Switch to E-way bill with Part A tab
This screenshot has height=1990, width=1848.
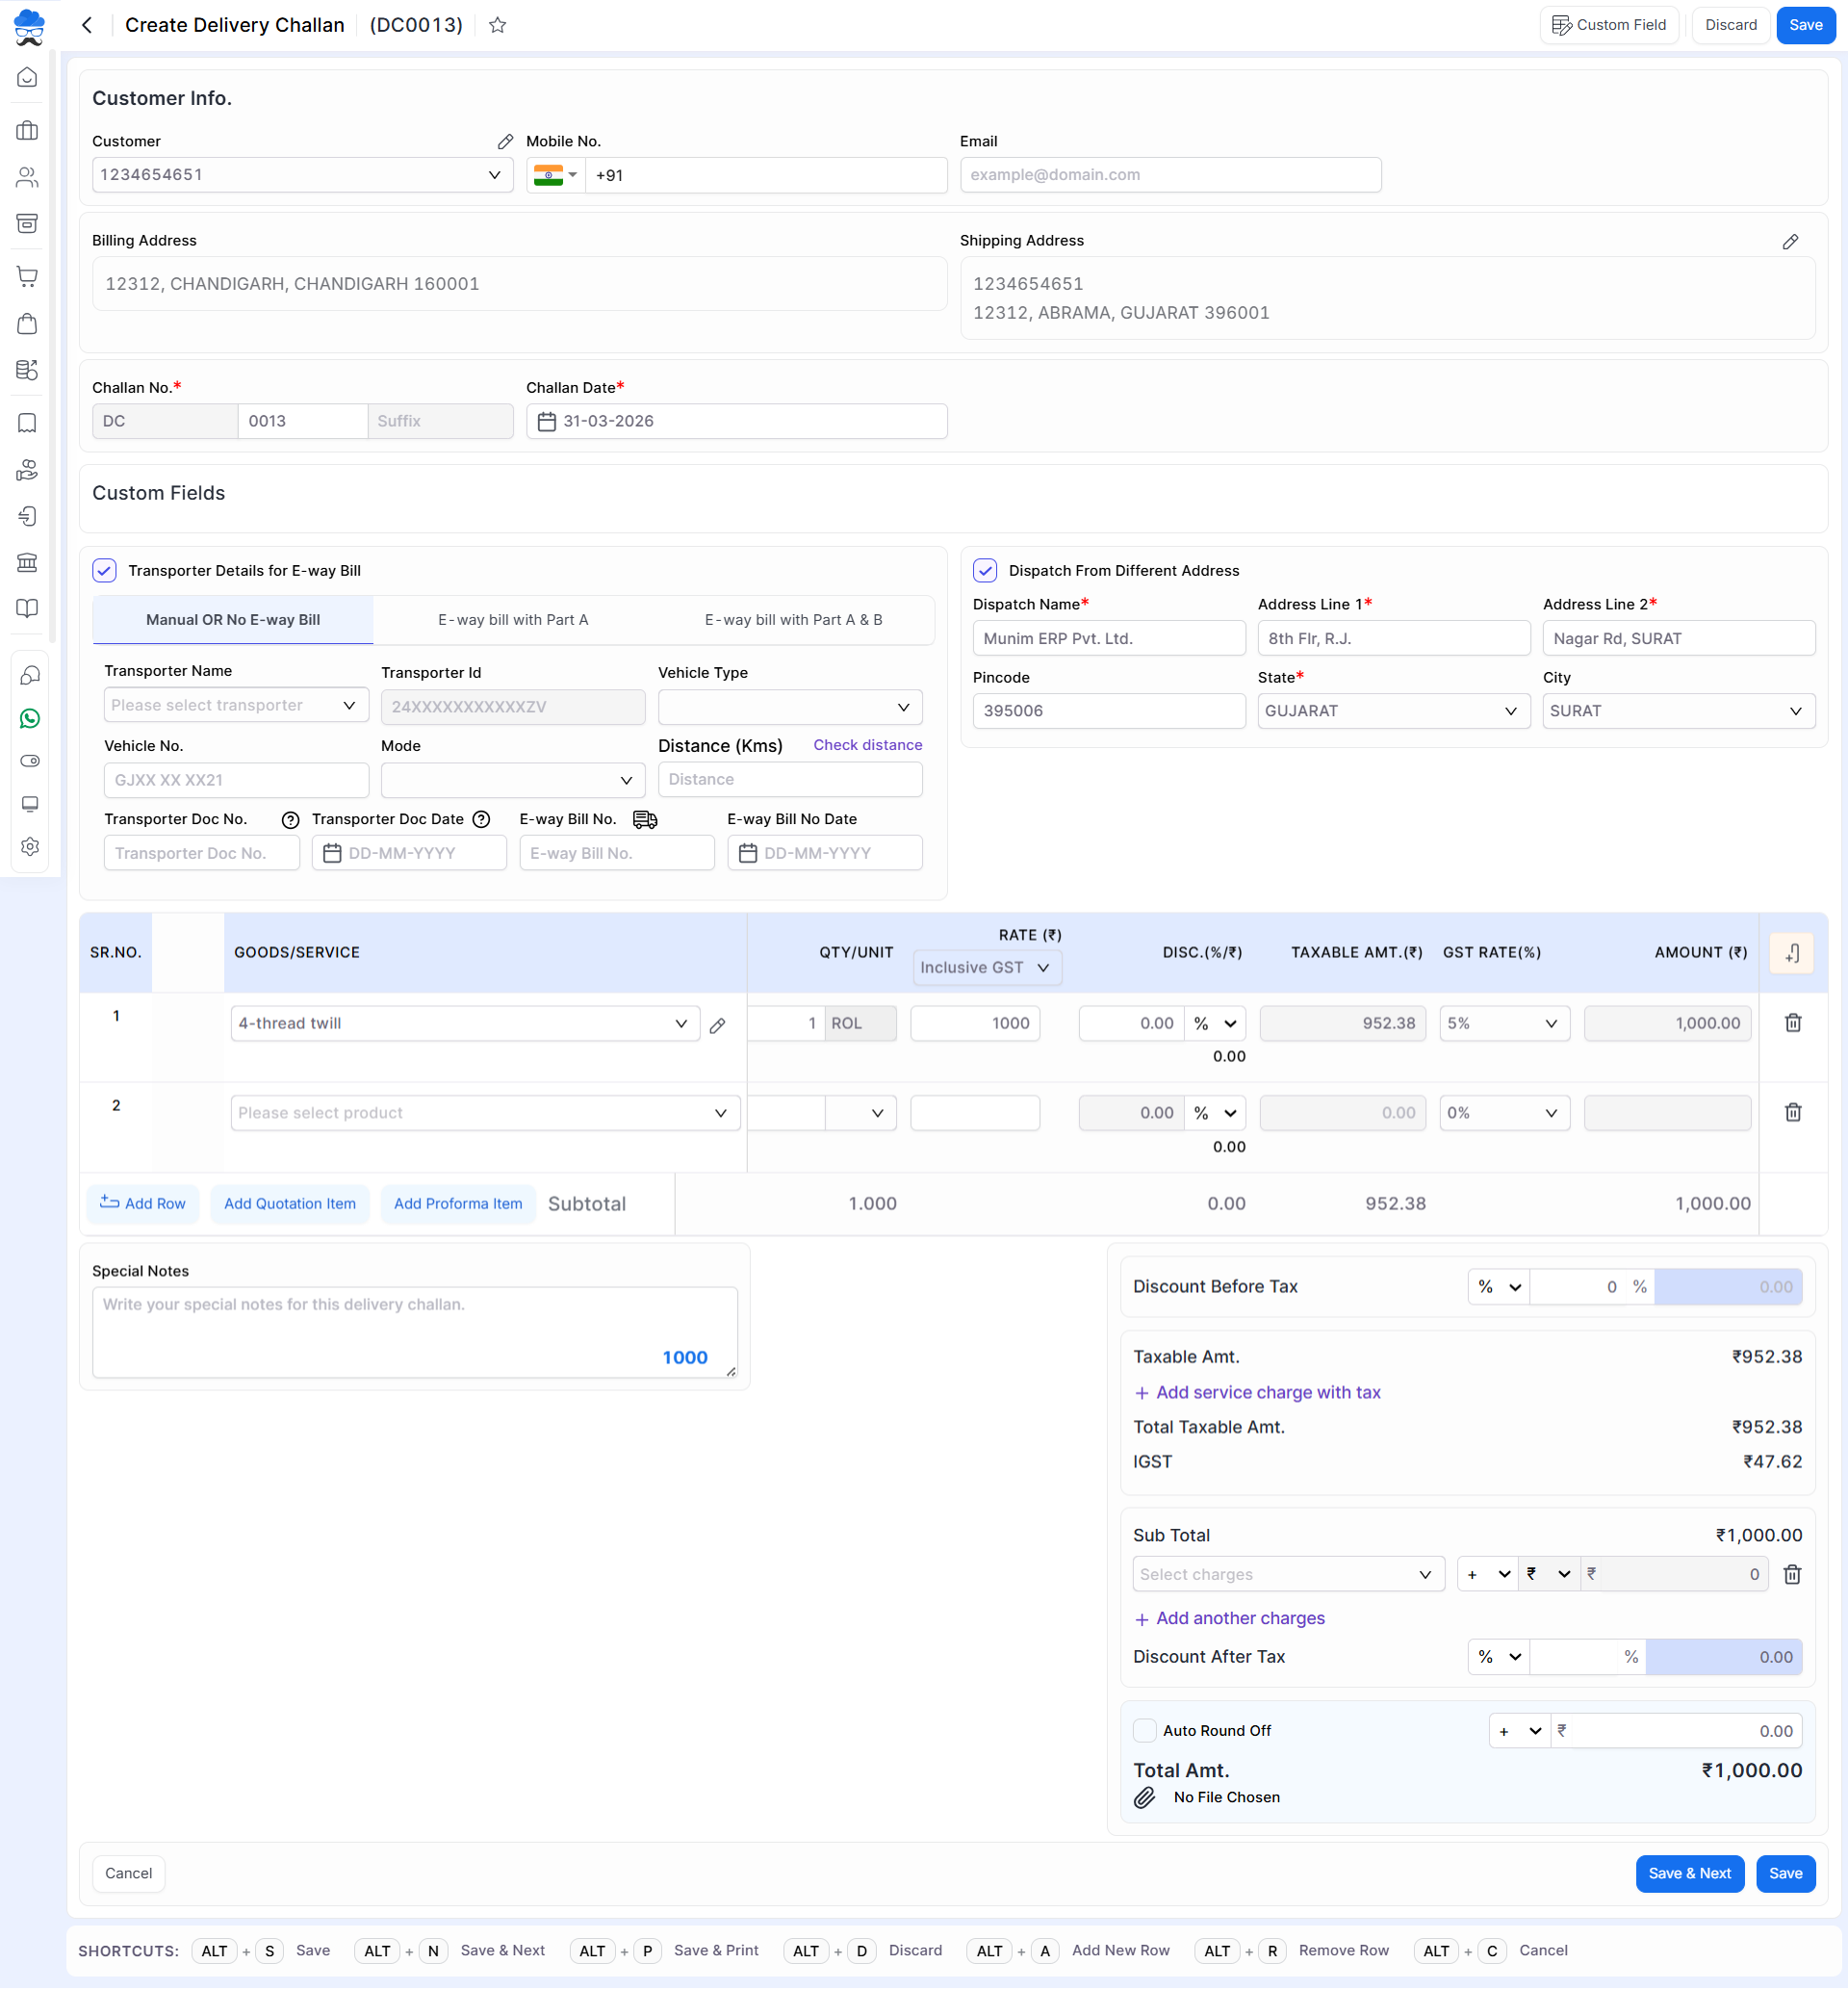point(512,619)
